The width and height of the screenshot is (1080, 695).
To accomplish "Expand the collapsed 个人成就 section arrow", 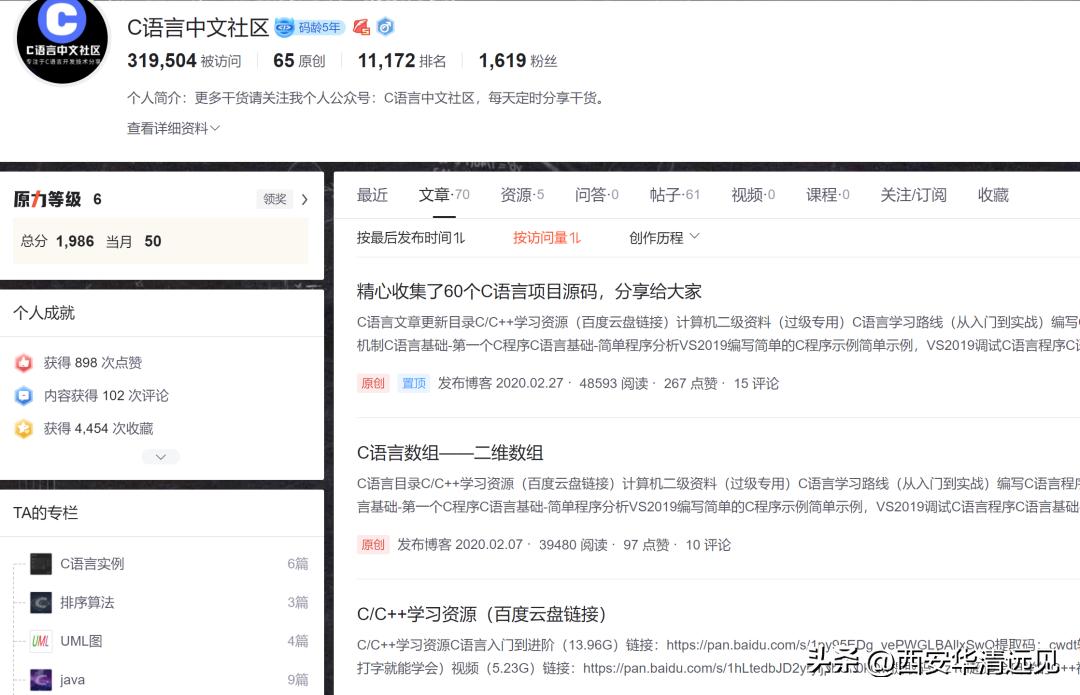I will (160, 457).
